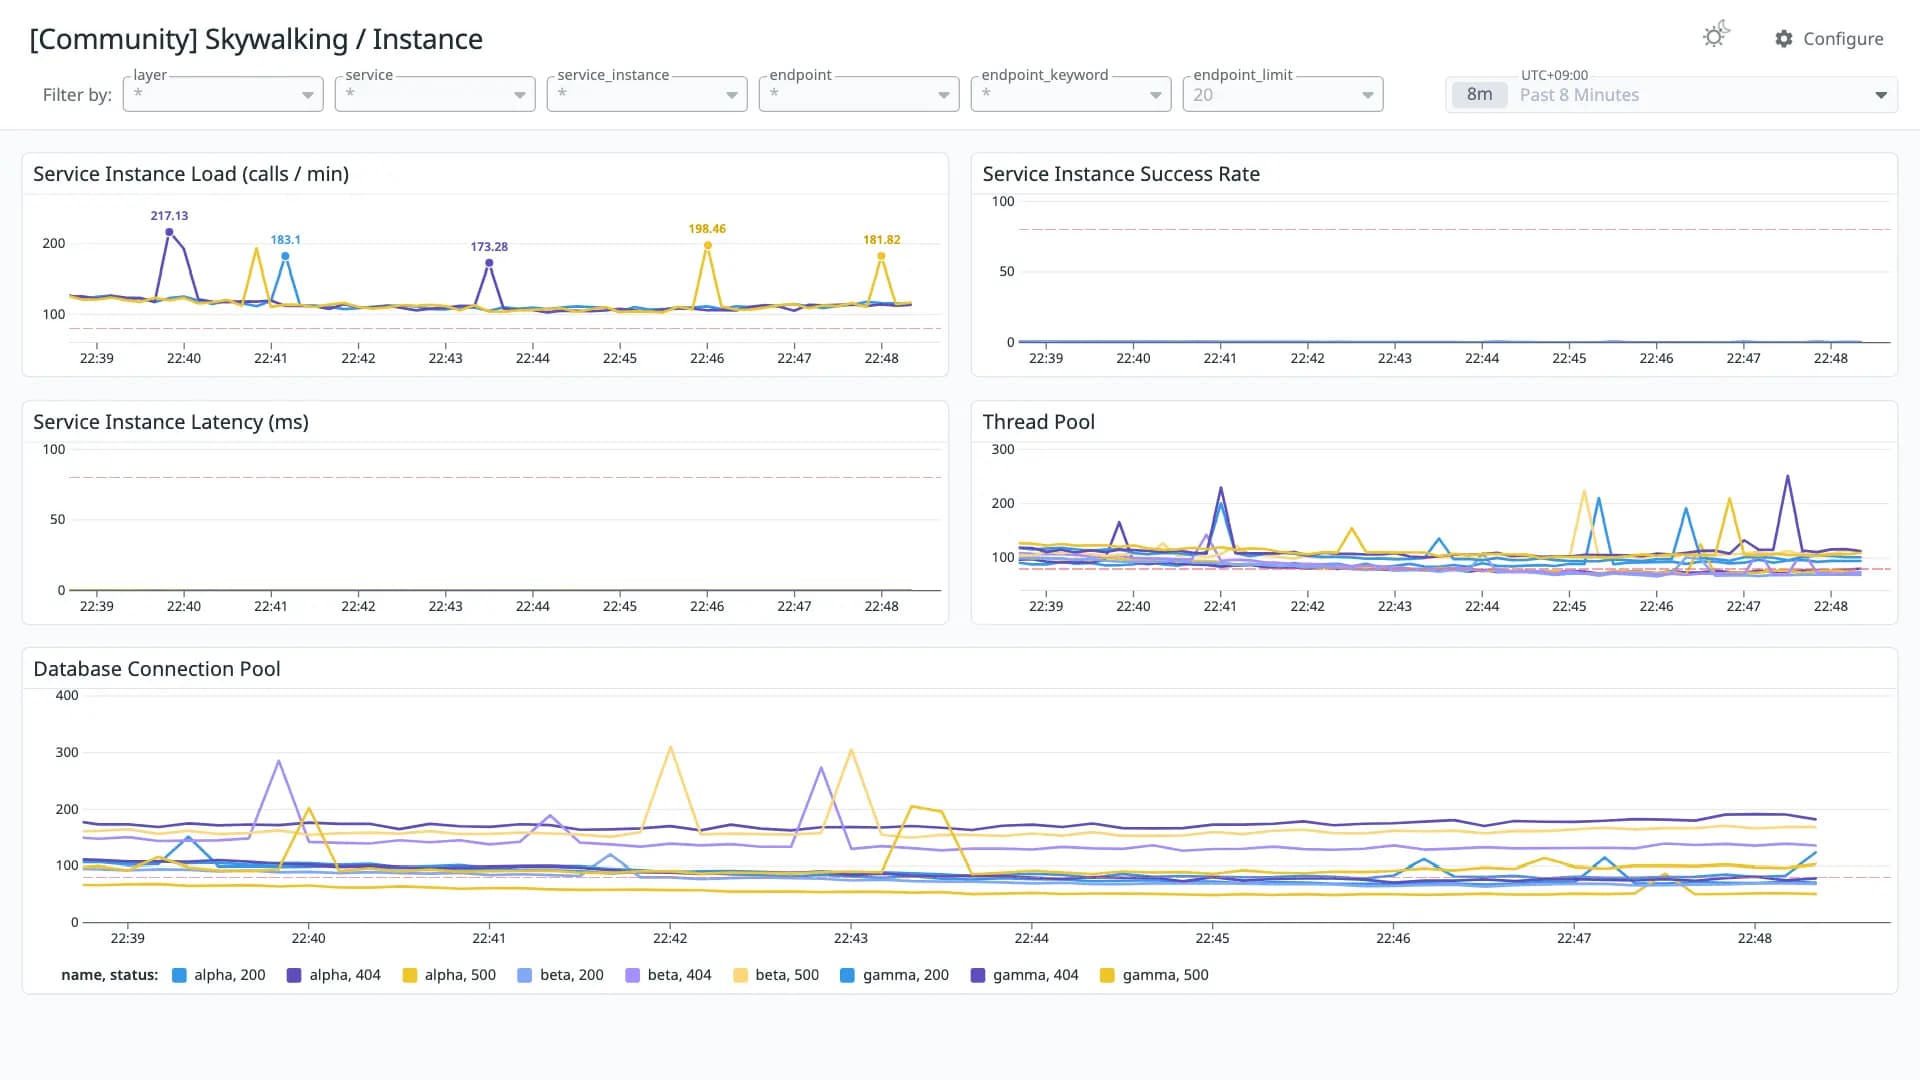Toggle the gamma, 500 legend entry
This screenshot has width=1920, height=1080.
(x=1154, y=975)
